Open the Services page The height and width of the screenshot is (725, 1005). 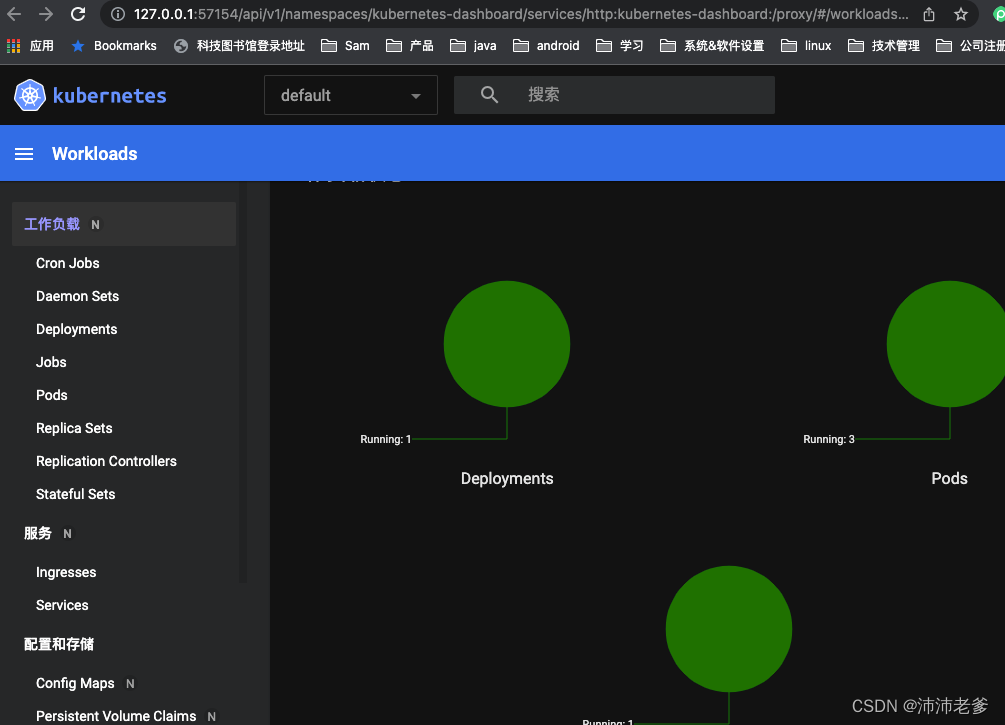(x=62, y=605)
